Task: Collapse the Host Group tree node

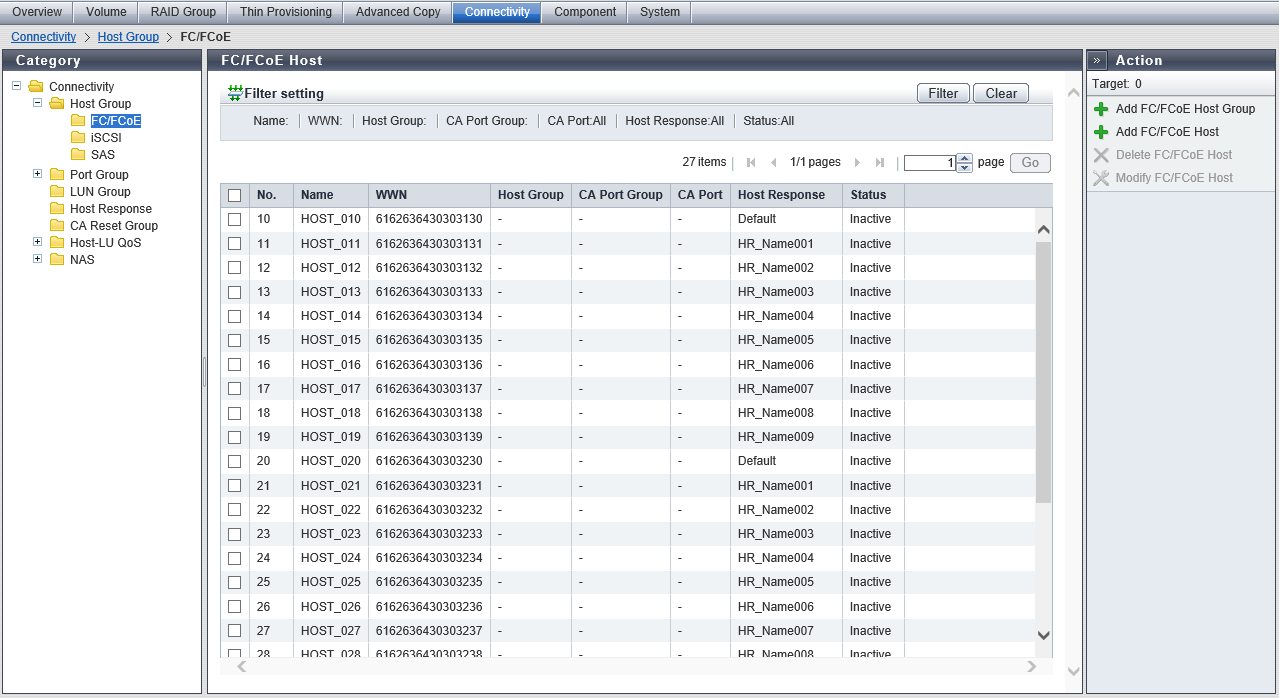Action: pos(38,103)
